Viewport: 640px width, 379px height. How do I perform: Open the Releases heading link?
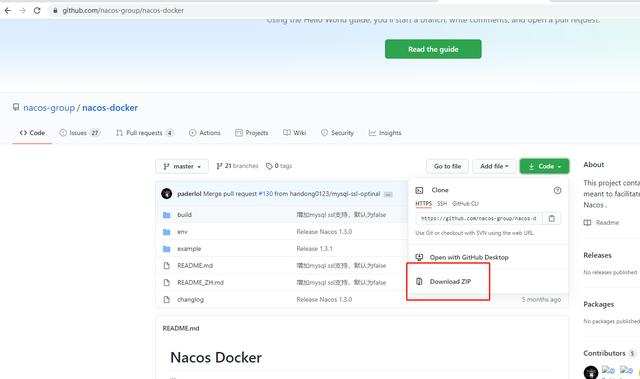(x=597, y=255)
